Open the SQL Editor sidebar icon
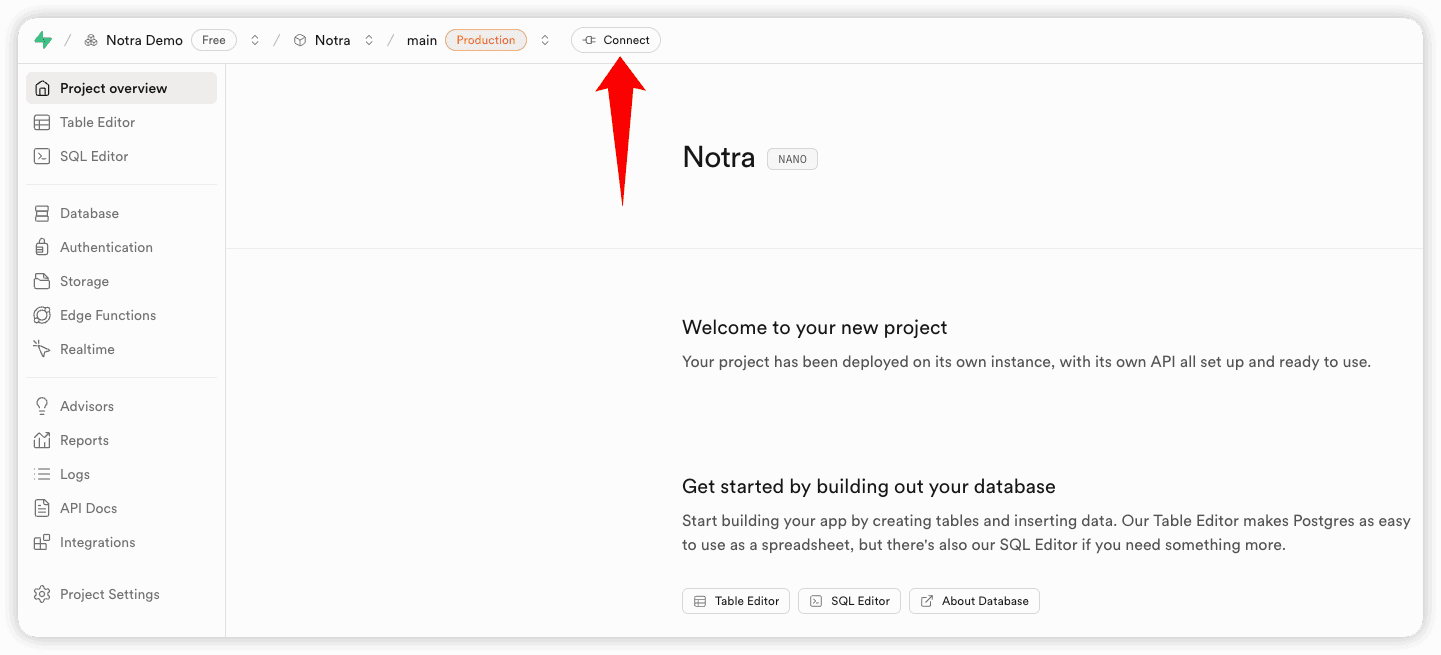 click(42, 157)
